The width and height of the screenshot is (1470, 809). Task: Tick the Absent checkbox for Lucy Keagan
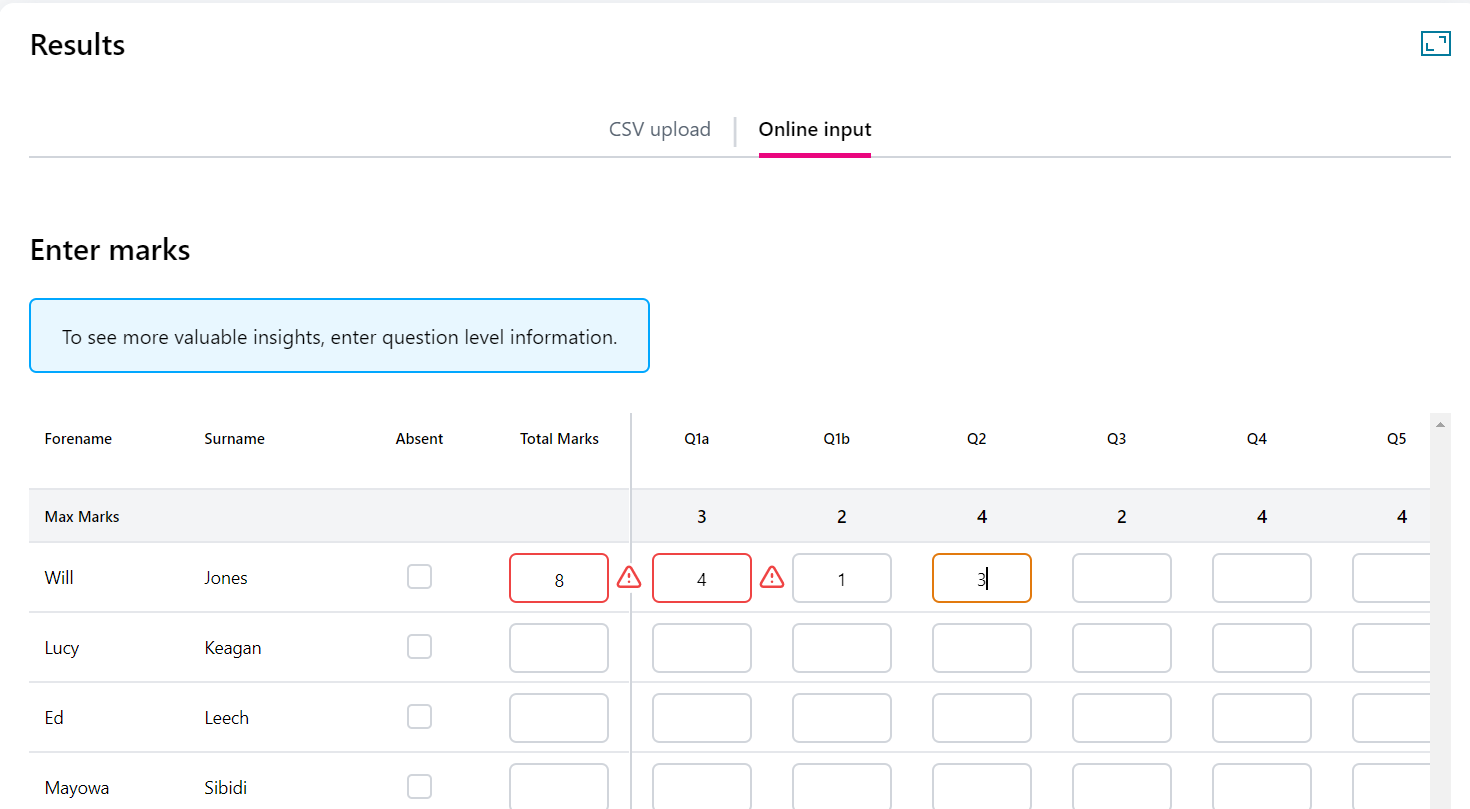(419, 647)
